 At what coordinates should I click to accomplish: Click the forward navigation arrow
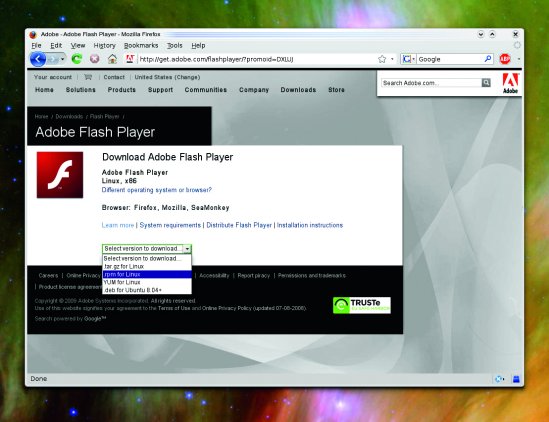[x=53, y=59]
